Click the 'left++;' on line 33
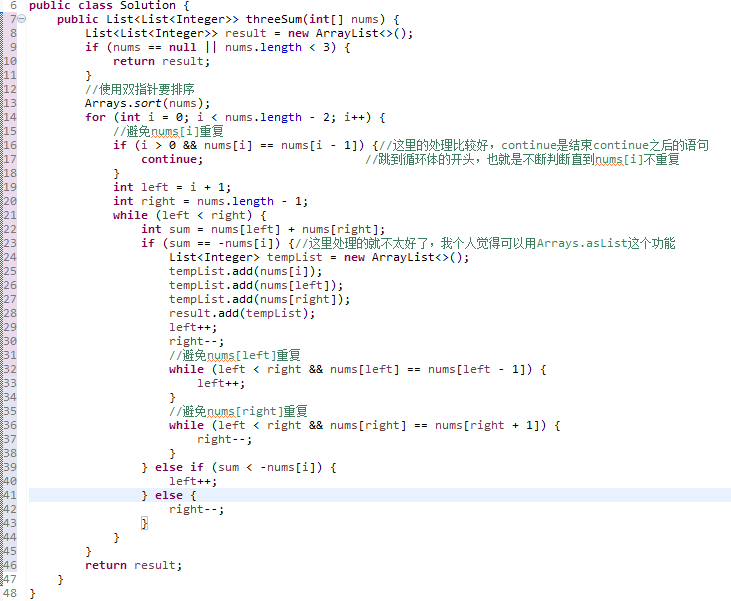The height and width of the screenshot is (601, 731). 221,383
